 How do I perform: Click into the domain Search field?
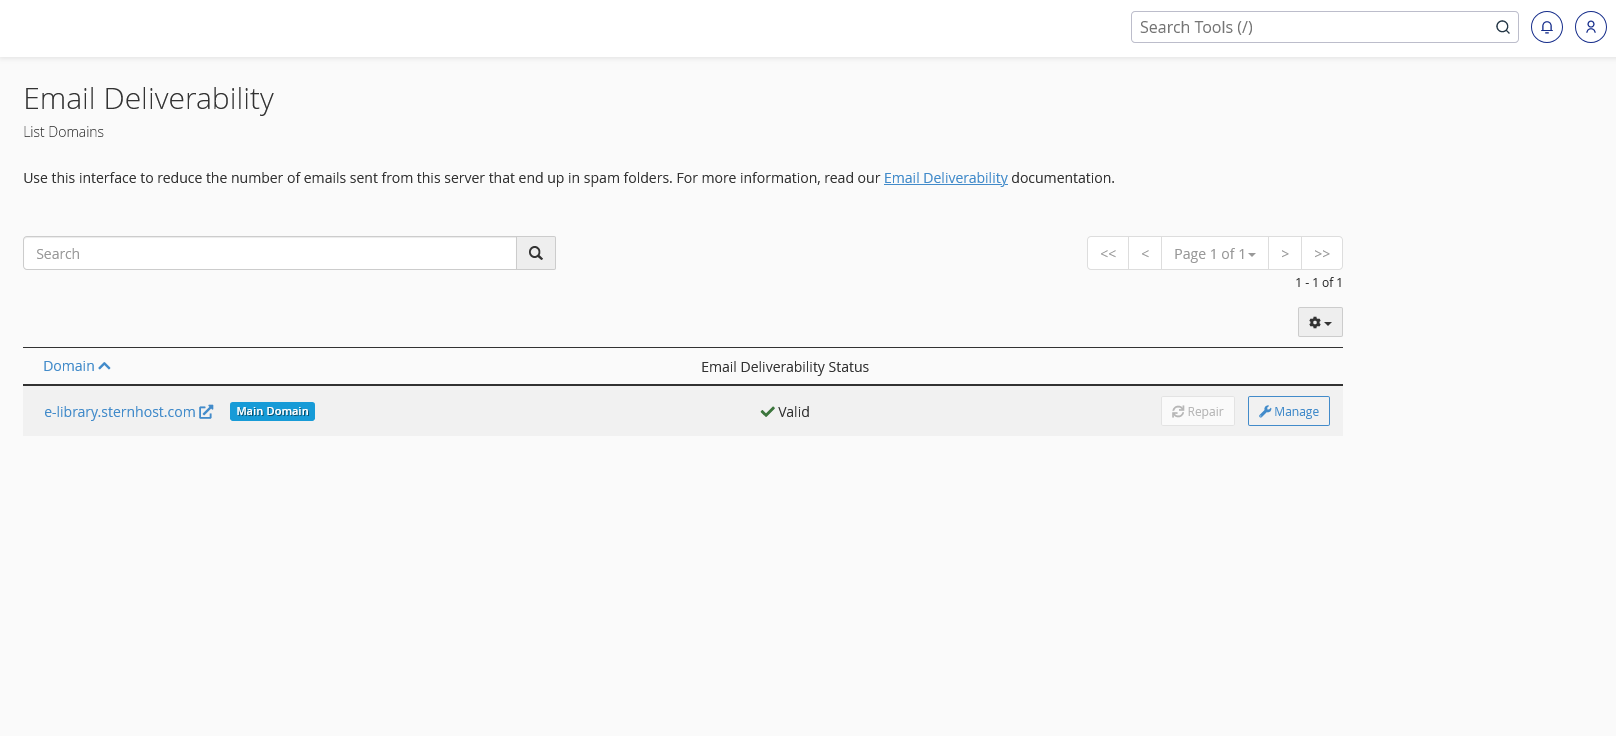[270, 254]
